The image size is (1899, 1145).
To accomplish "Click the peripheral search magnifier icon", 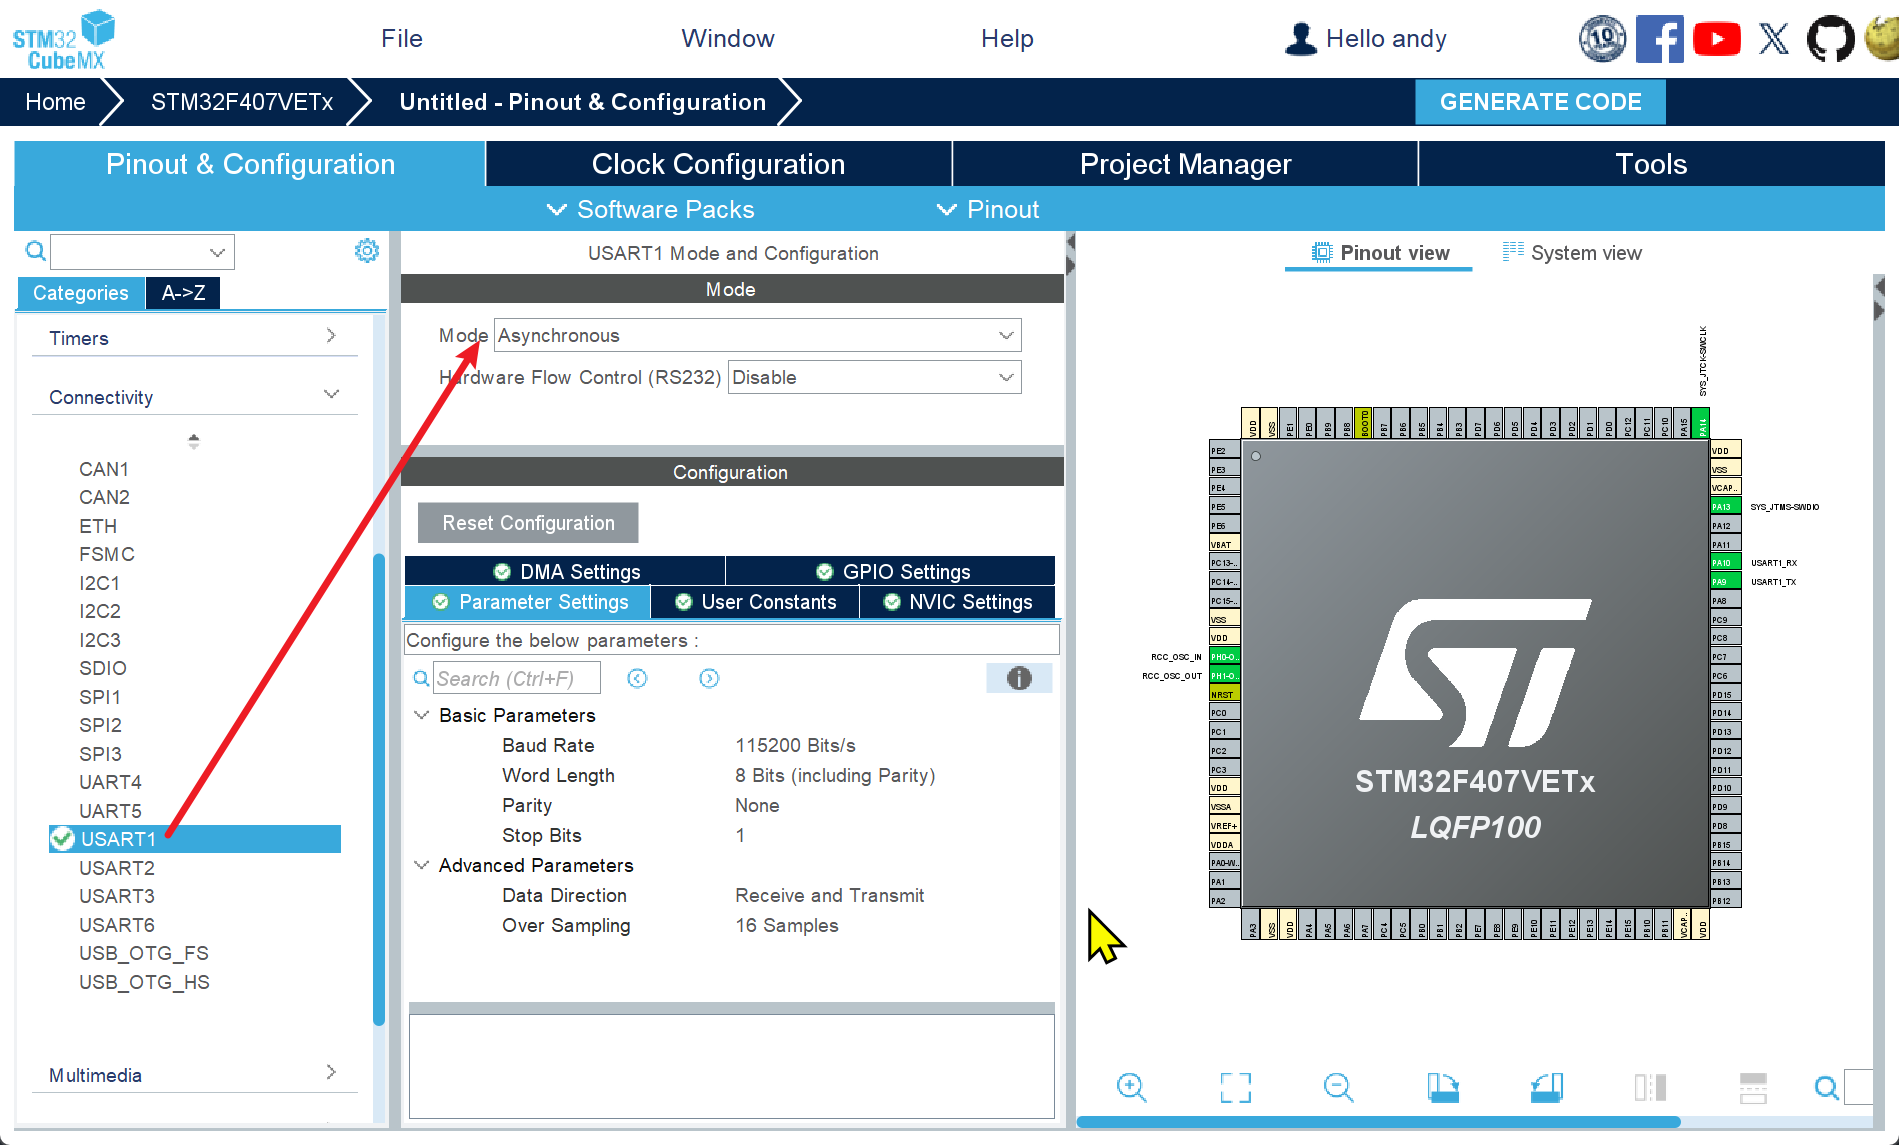I will (x=35, y=251).
